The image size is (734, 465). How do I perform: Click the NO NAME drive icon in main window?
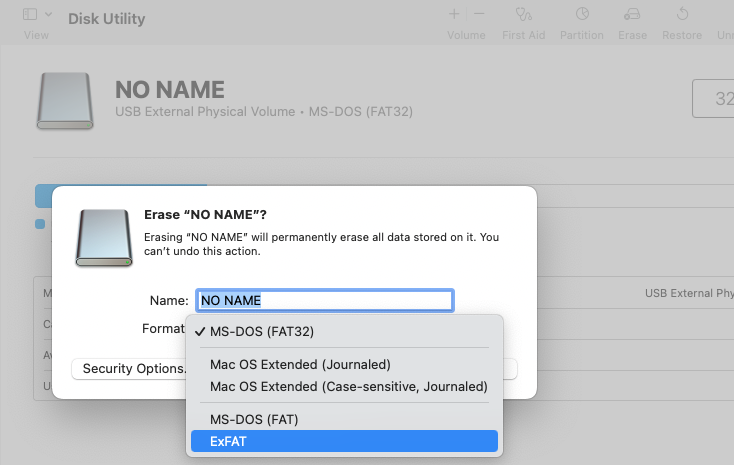pyautogui.click(x=65, y=101)
